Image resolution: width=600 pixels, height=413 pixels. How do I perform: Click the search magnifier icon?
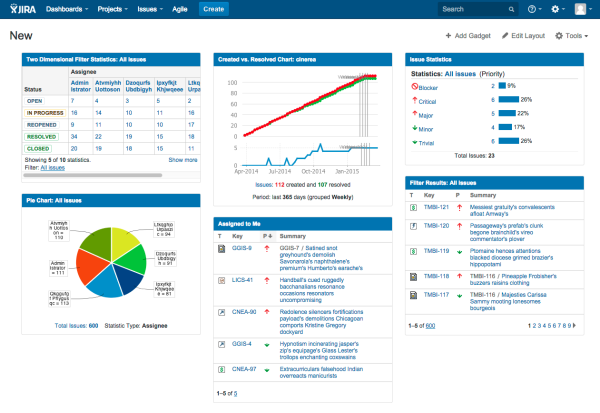pyautogui.click(x=511, y=9)
